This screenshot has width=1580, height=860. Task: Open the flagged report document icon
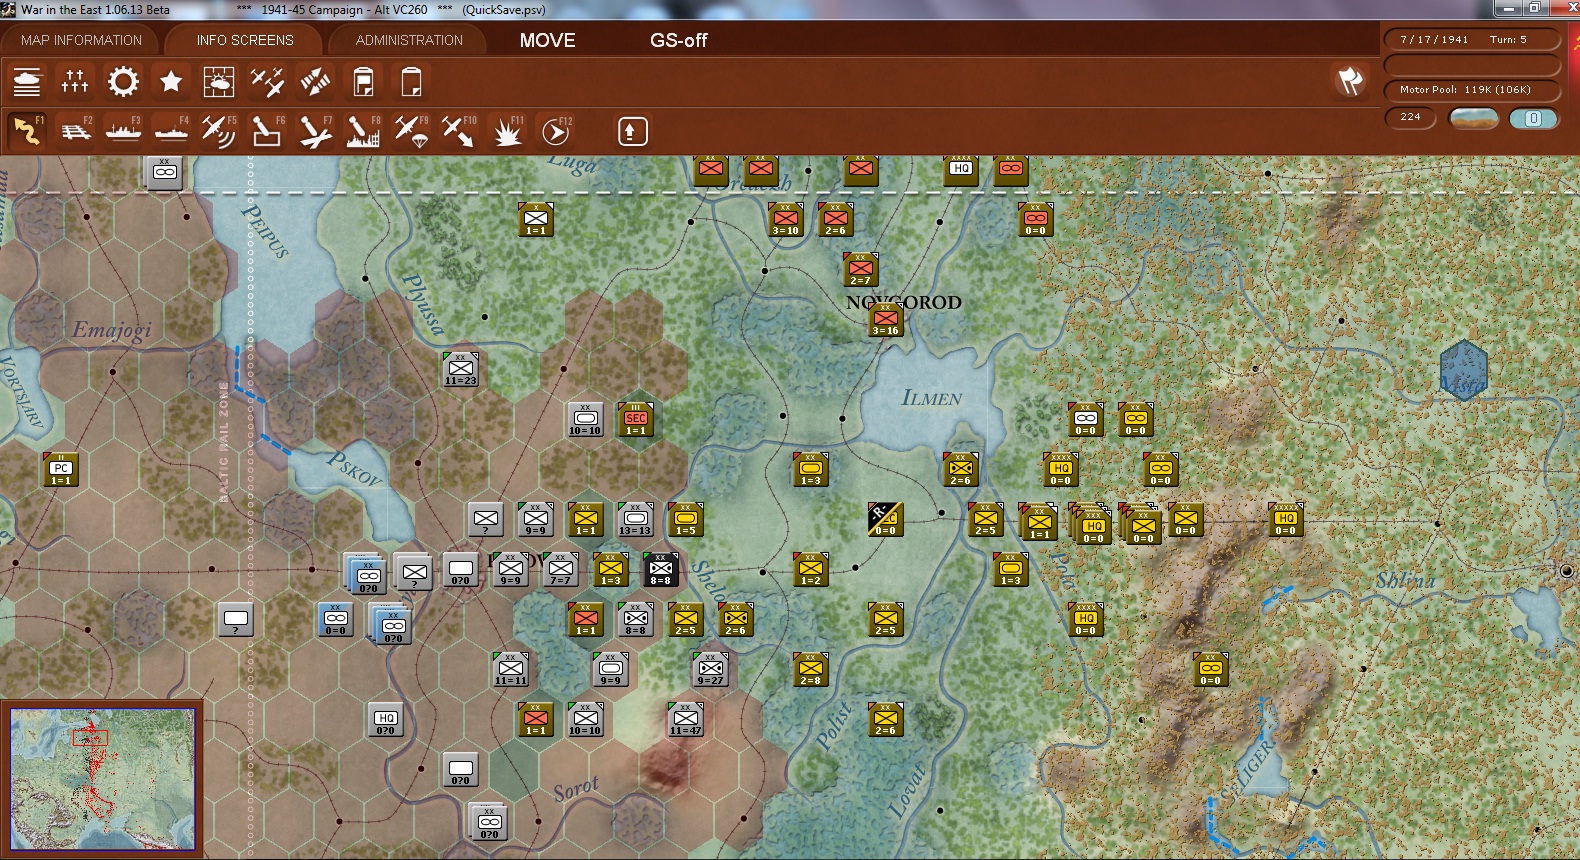(x=363, y=81)
